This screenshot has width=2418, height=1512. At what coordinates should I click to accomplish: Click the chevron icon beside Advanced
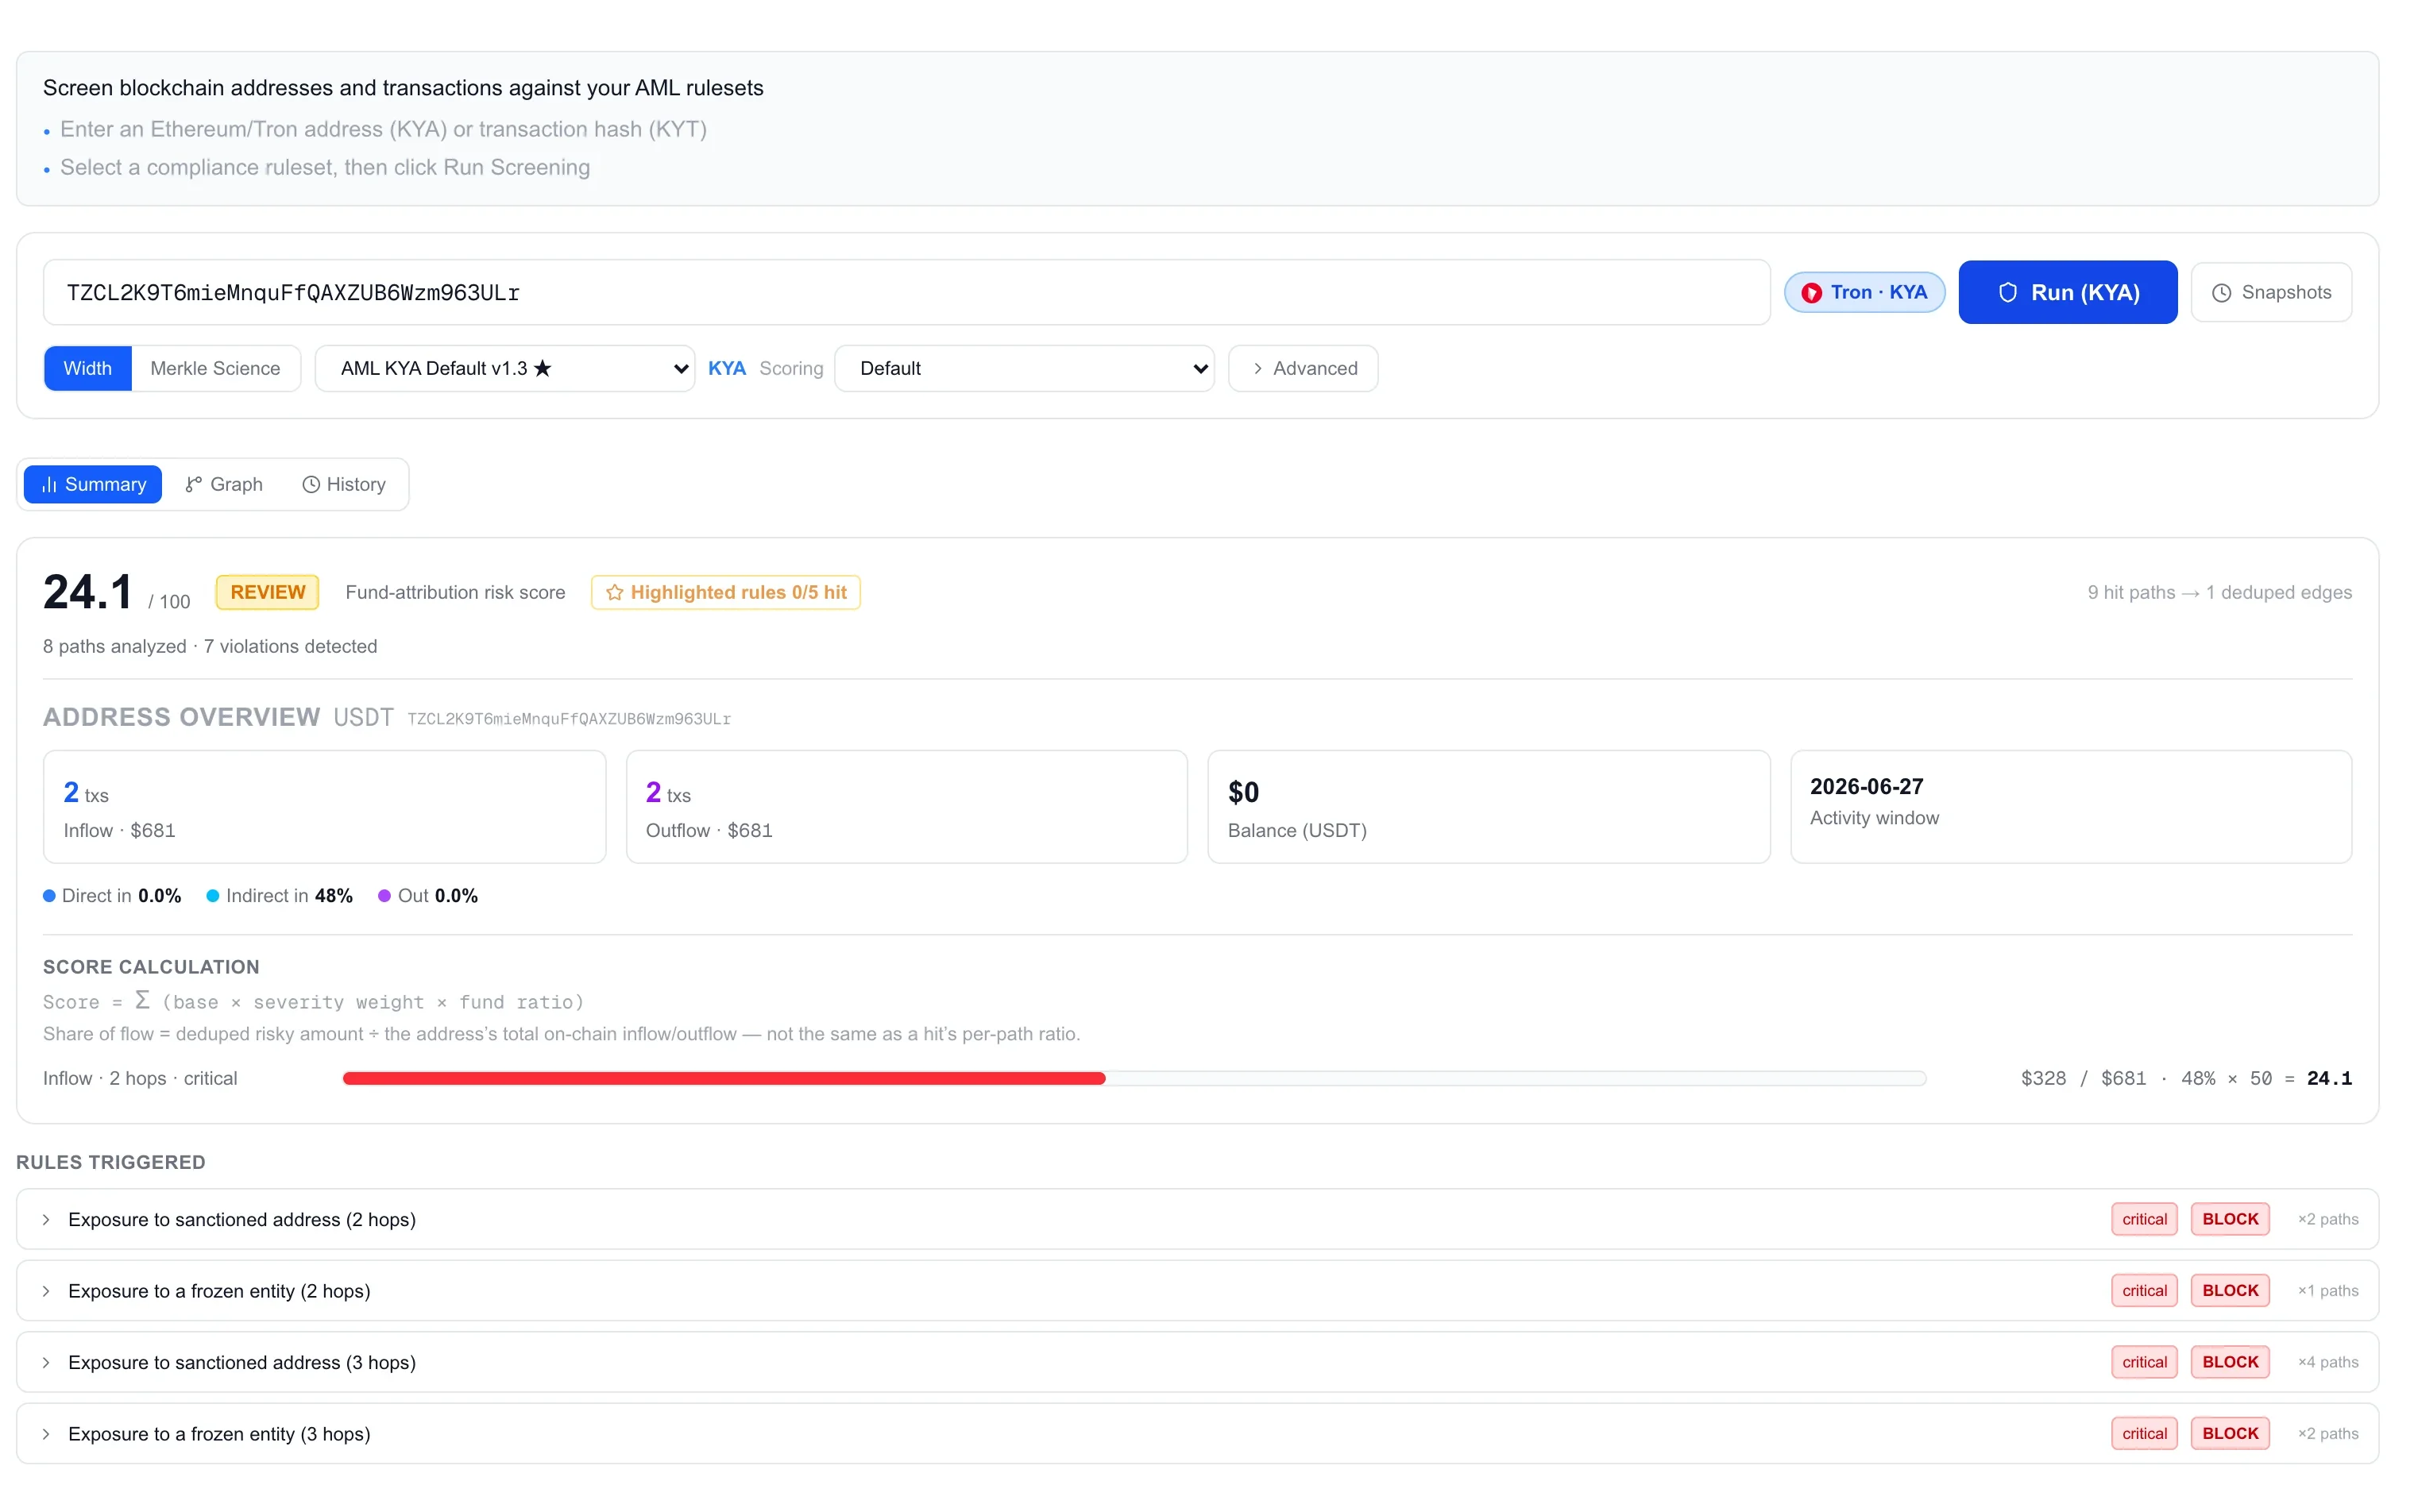tap(1257, 369)
